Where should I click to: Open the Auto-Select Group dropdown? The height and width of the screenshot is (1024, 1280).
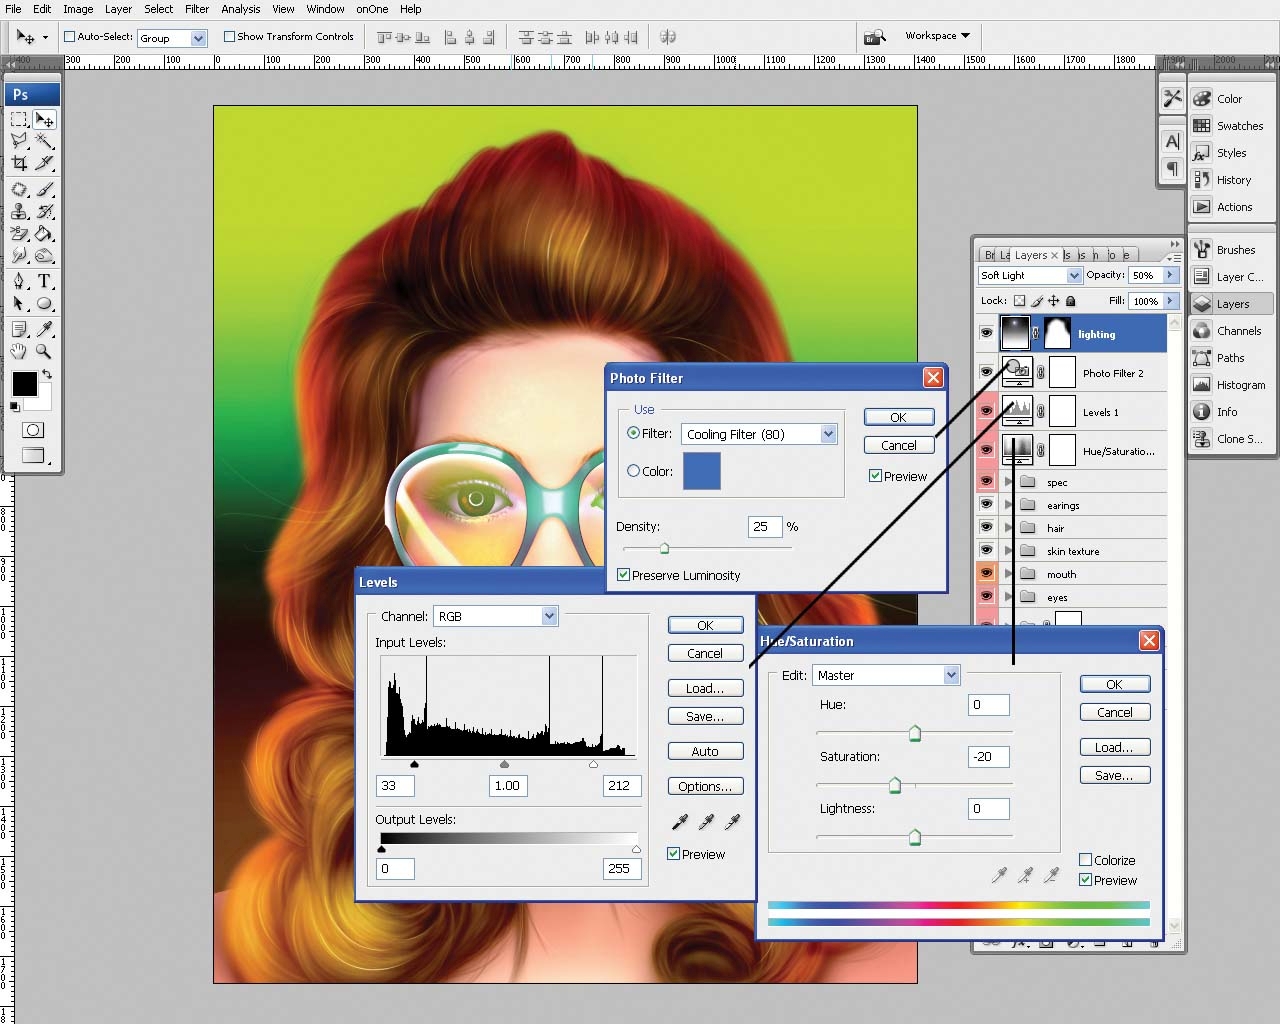click(x=198, y=38)
